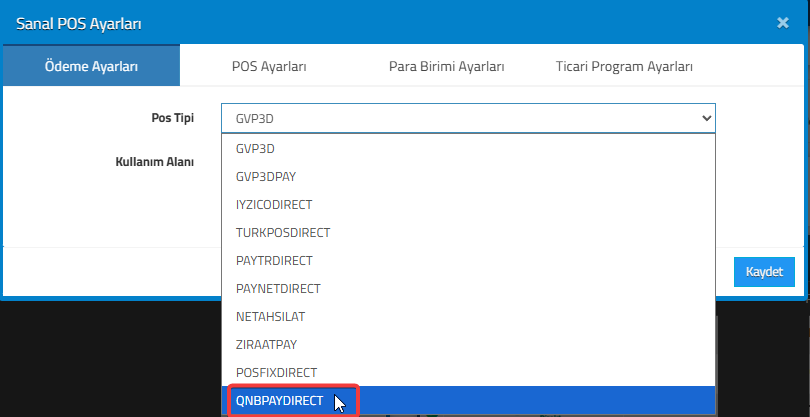The image size is (810, 417).
Task: Select the Ticari Program Ayarları tab
Action: coord(624,66)
